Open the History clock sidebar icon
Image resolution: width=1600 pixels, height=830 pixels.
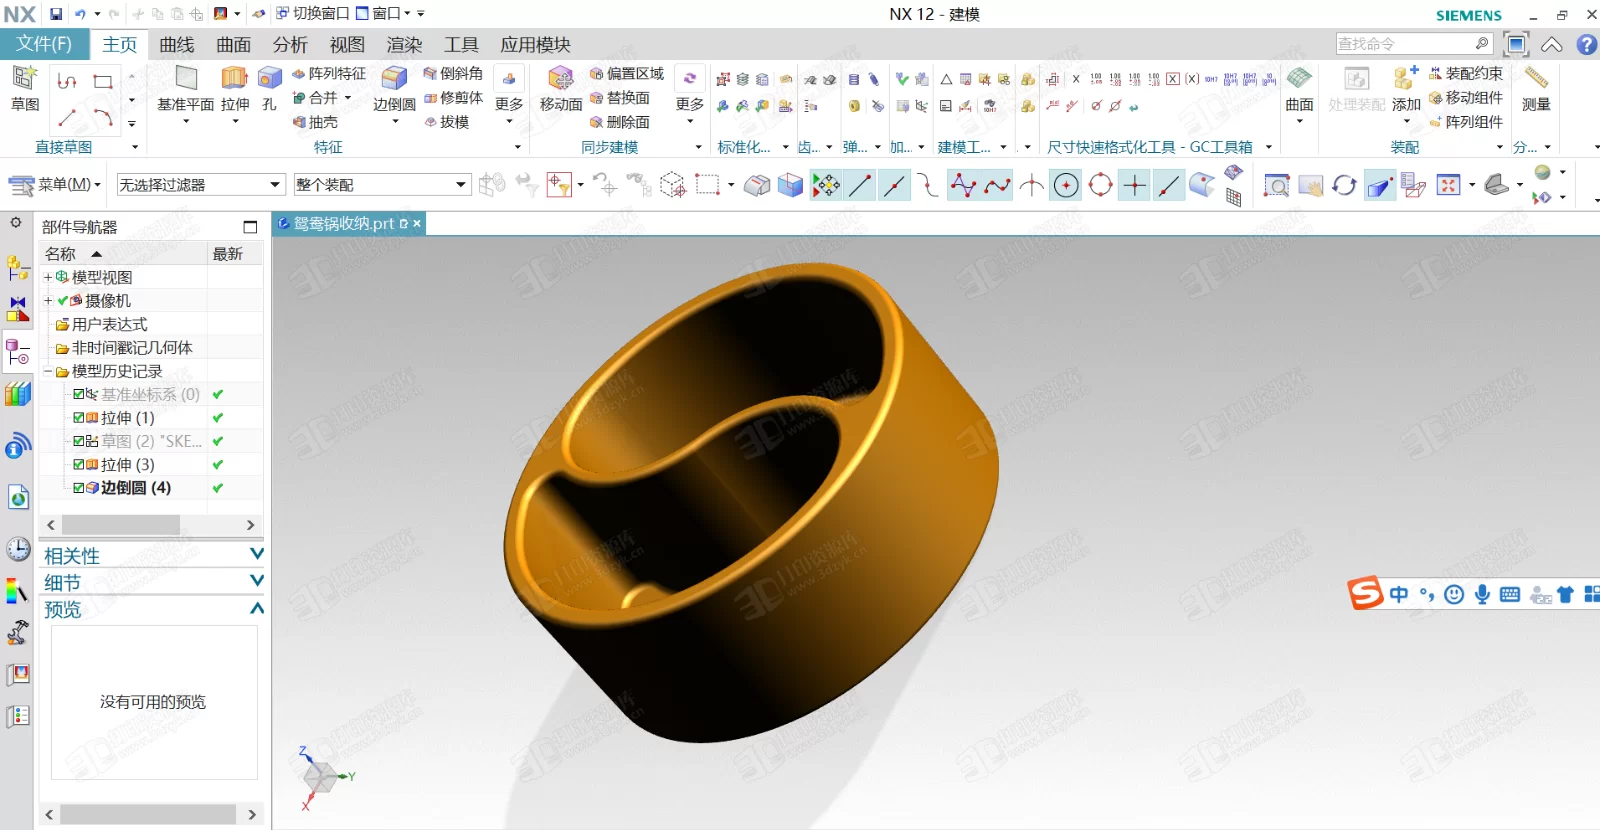[18, 549]
